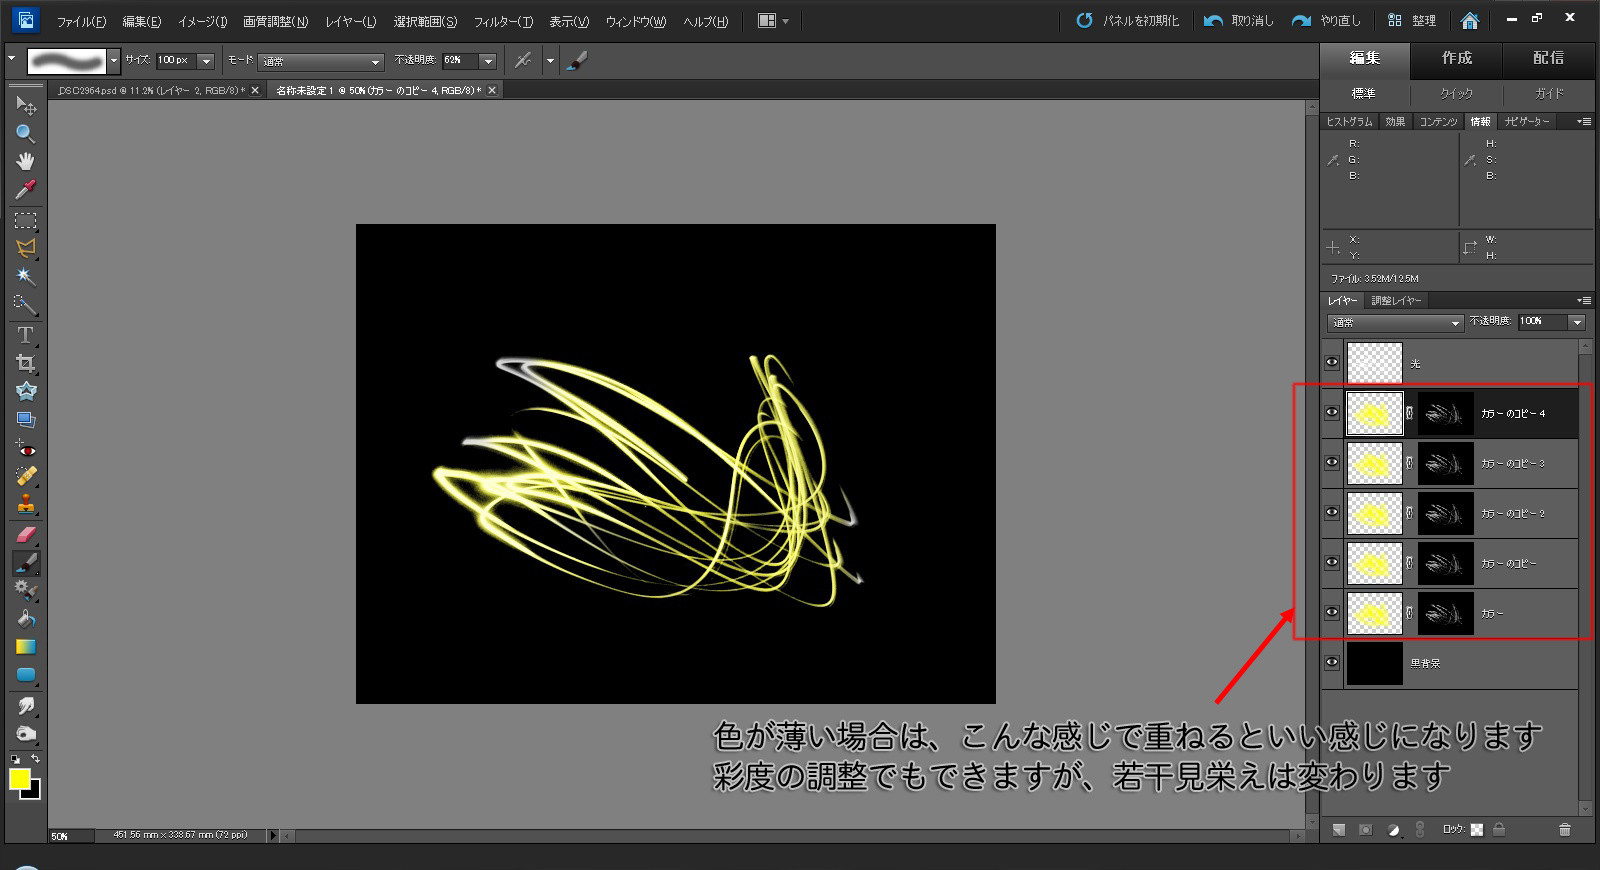Viewport: 1600px width, 870px height.
Task: Select the Gradient tool
Action: point(25,647)
